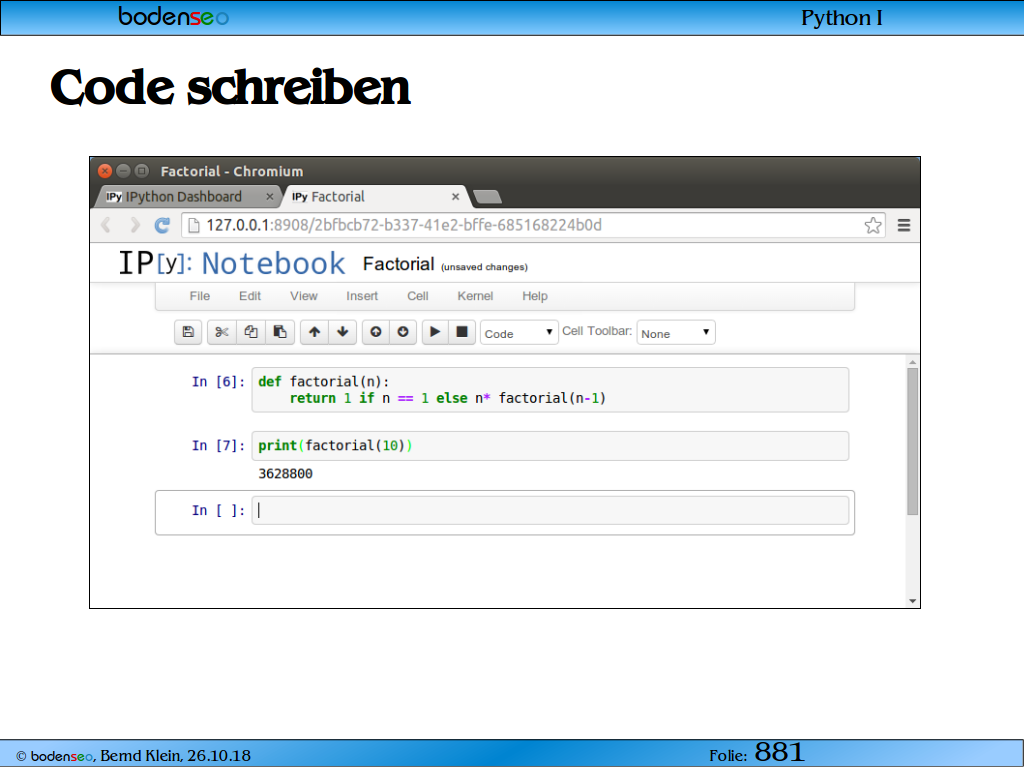This screenshot has height=768, width=1024.
Task: Open the cell type Code dropdown
Action: point(519,333)
